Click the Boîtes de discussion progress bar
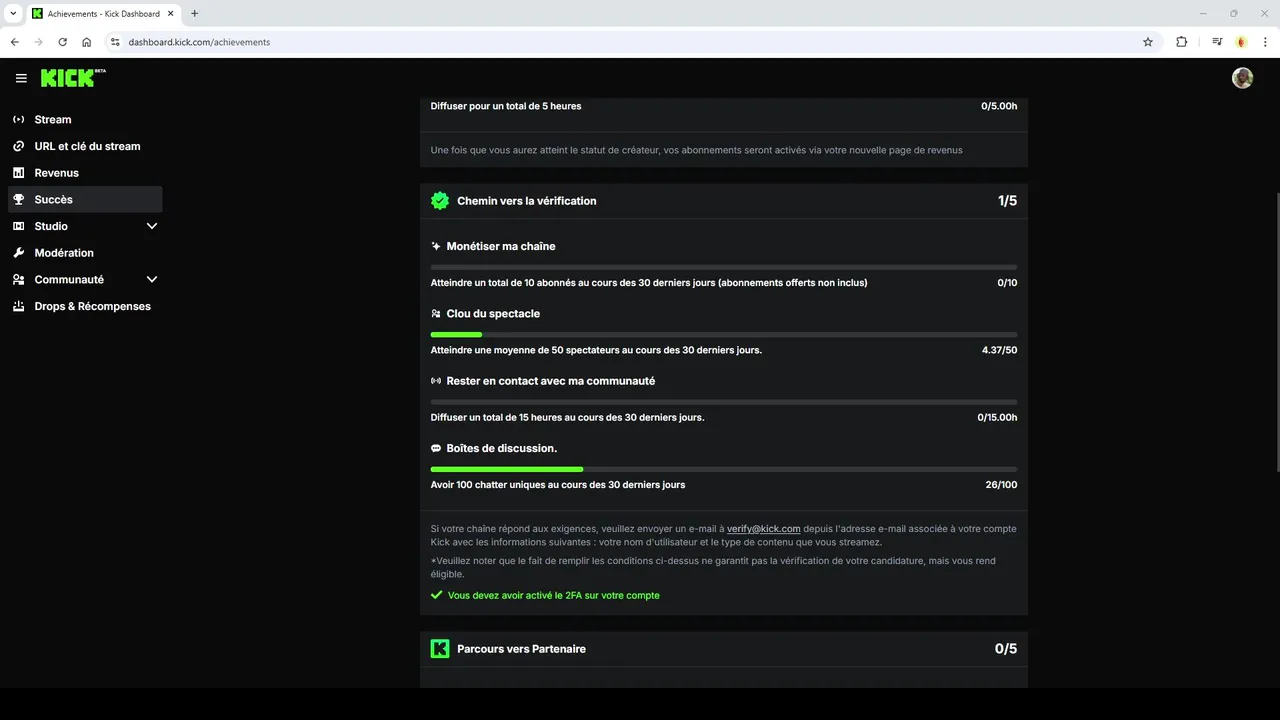 (724, 469)
